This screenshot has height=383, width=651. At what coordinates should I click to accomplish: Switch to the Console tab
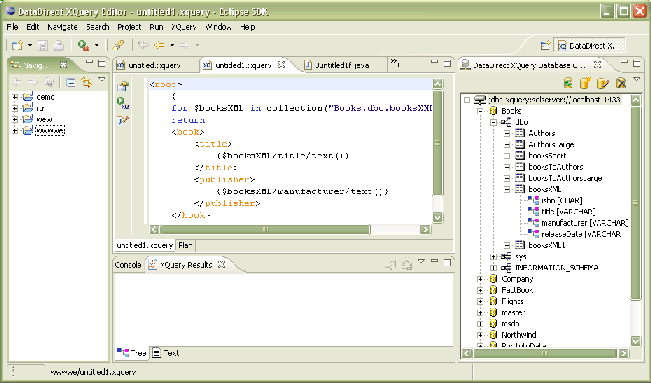coord(128,265)
